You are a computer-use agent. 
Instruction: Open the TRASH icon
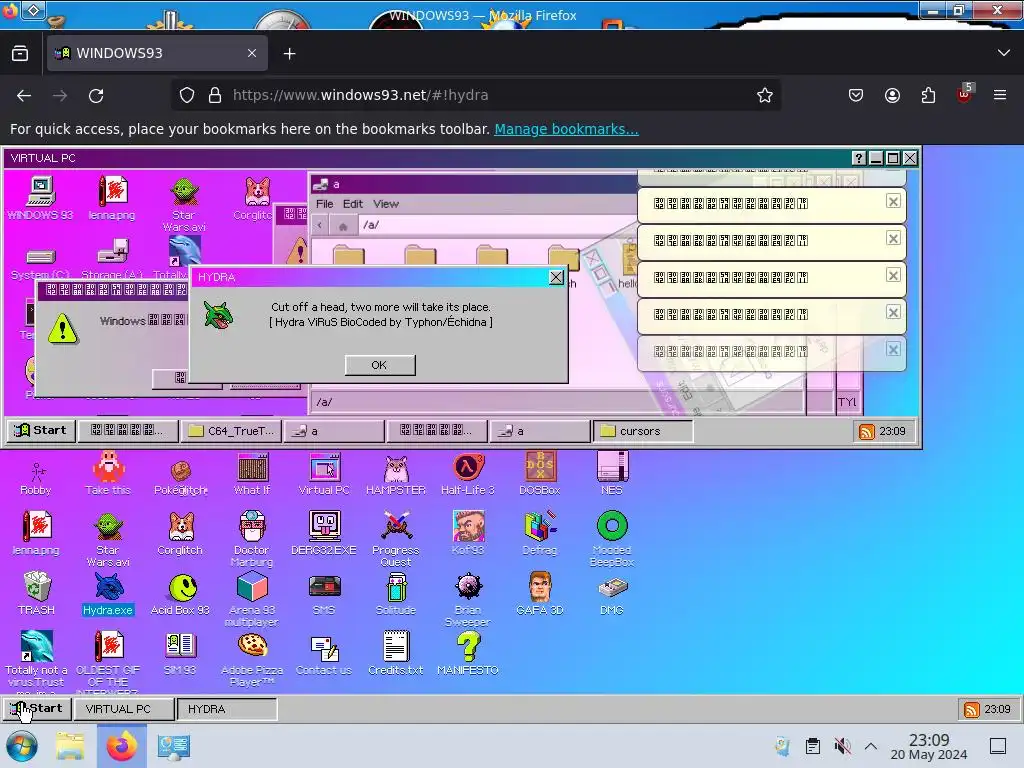point(37,594)
